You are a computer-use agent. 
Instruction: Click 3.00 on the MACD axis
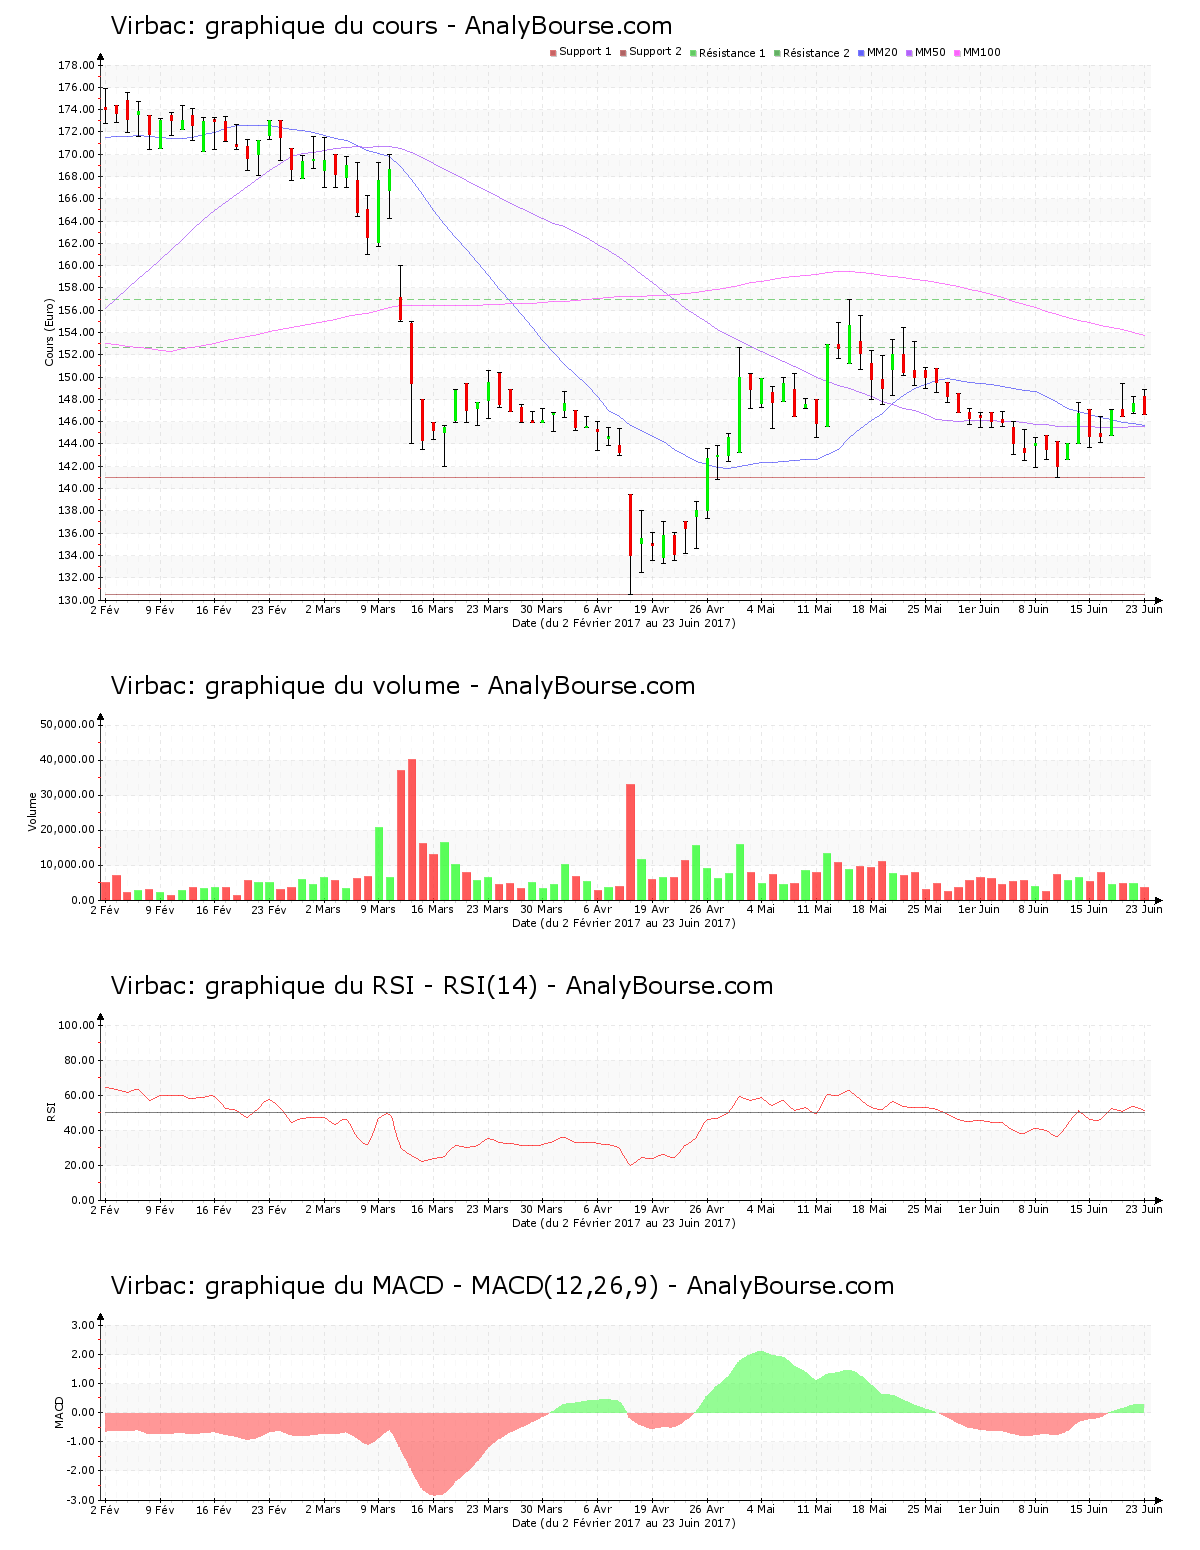coord(83,1325)
